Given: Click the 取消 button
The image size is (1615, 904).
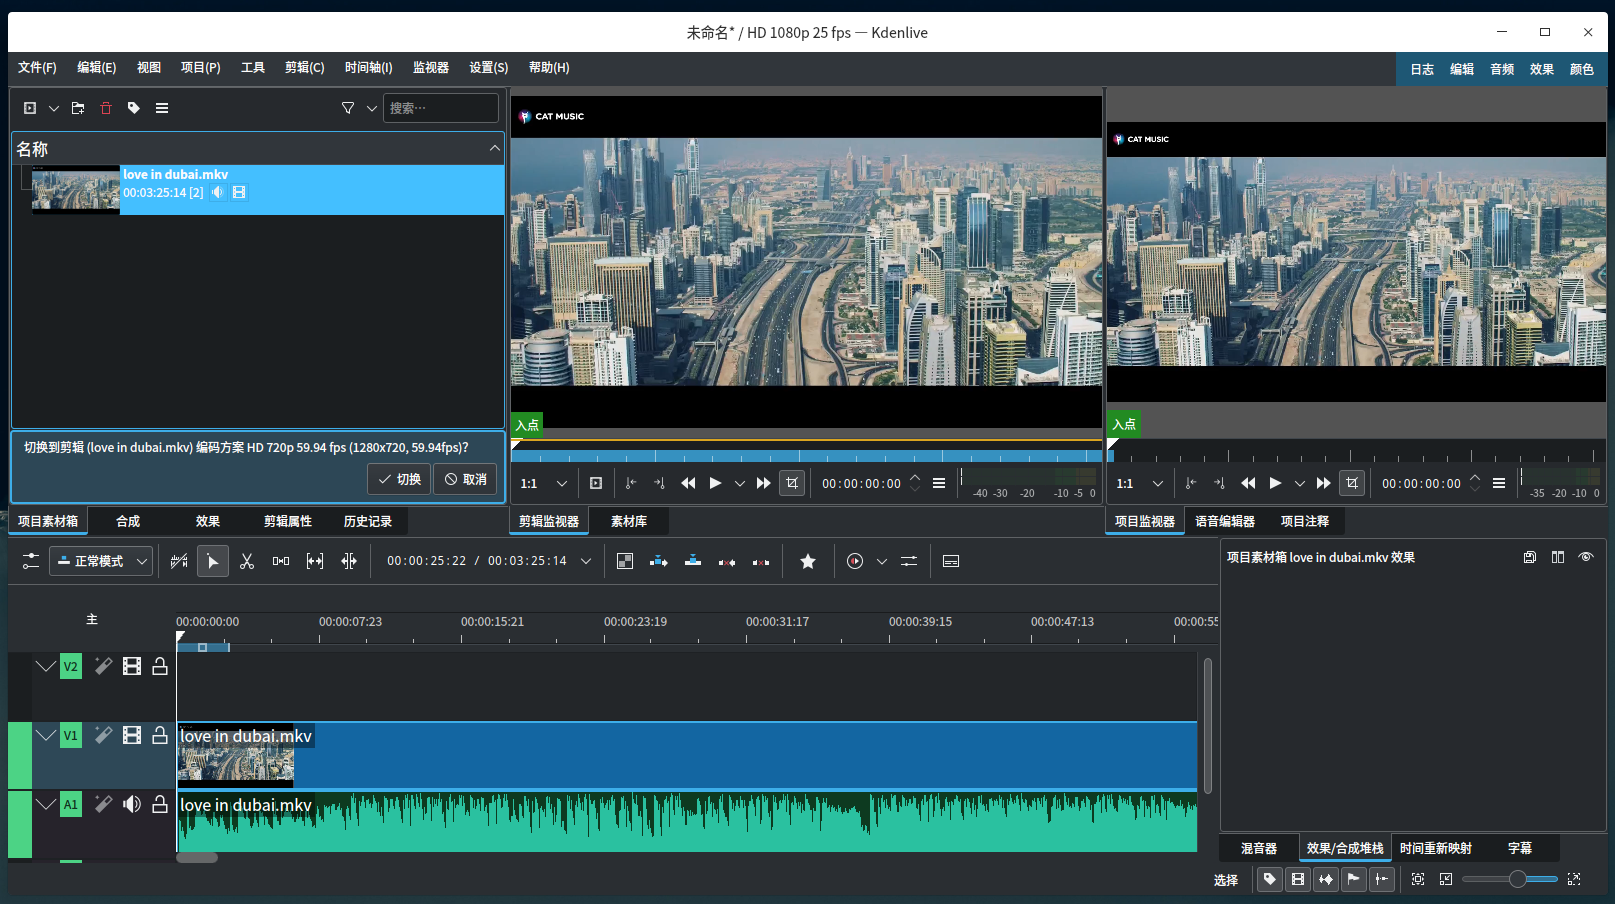Looking at the screenshot, I should (466, 480).
